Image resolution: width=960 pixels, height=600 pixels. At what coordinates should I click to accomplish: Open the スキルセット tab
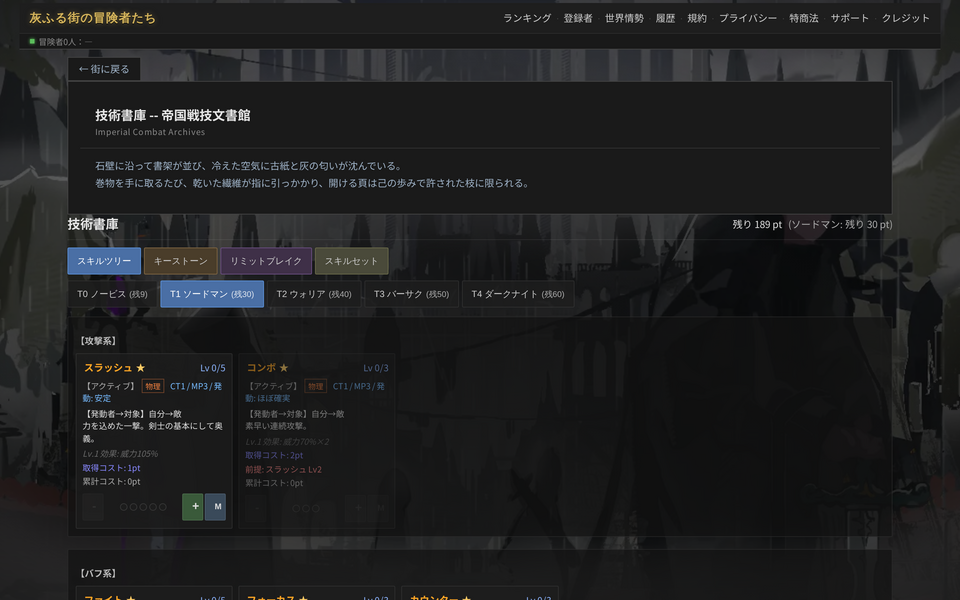(351, 261)
